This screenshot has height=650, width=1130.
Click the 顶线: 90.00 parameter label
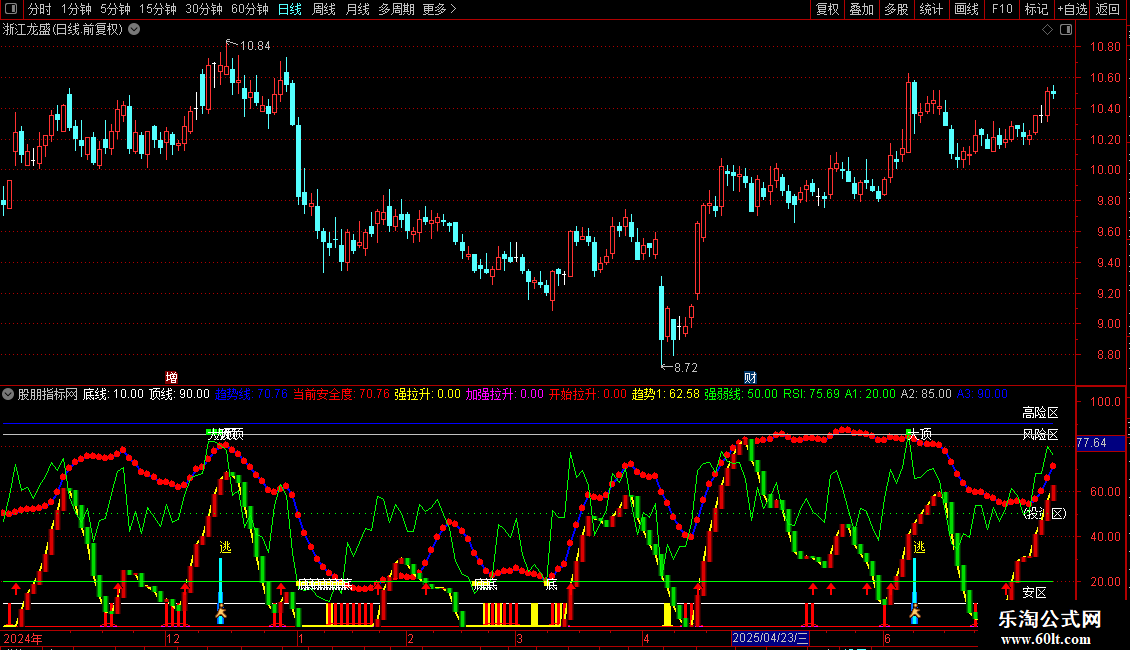pos(179,394)
